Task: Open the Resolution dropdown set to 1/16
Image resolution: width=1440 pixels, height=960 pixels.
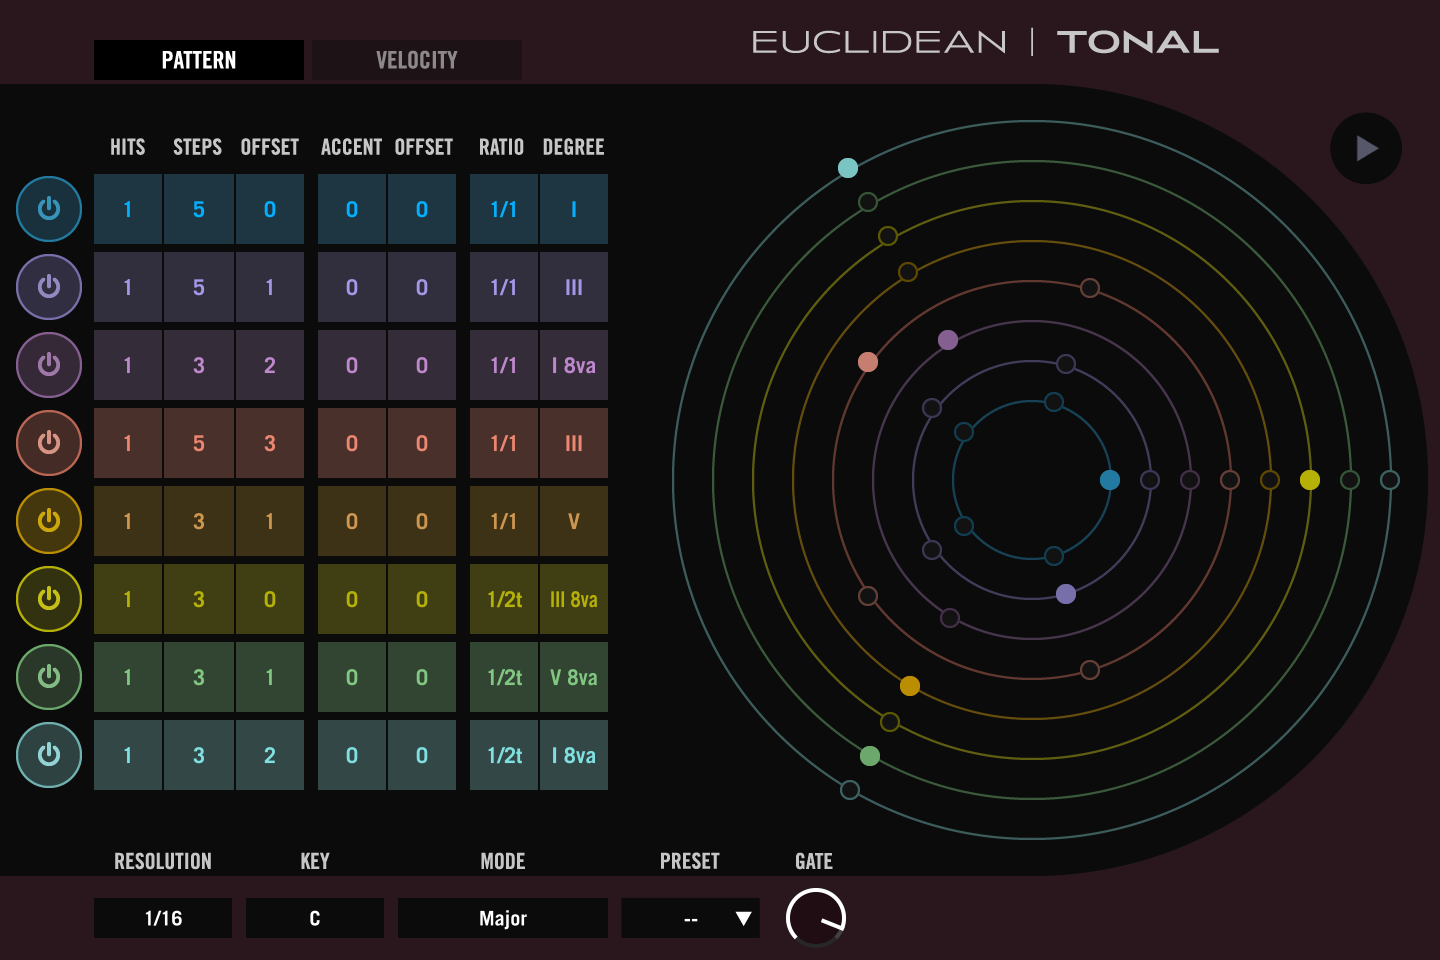Action: (162, 917)
